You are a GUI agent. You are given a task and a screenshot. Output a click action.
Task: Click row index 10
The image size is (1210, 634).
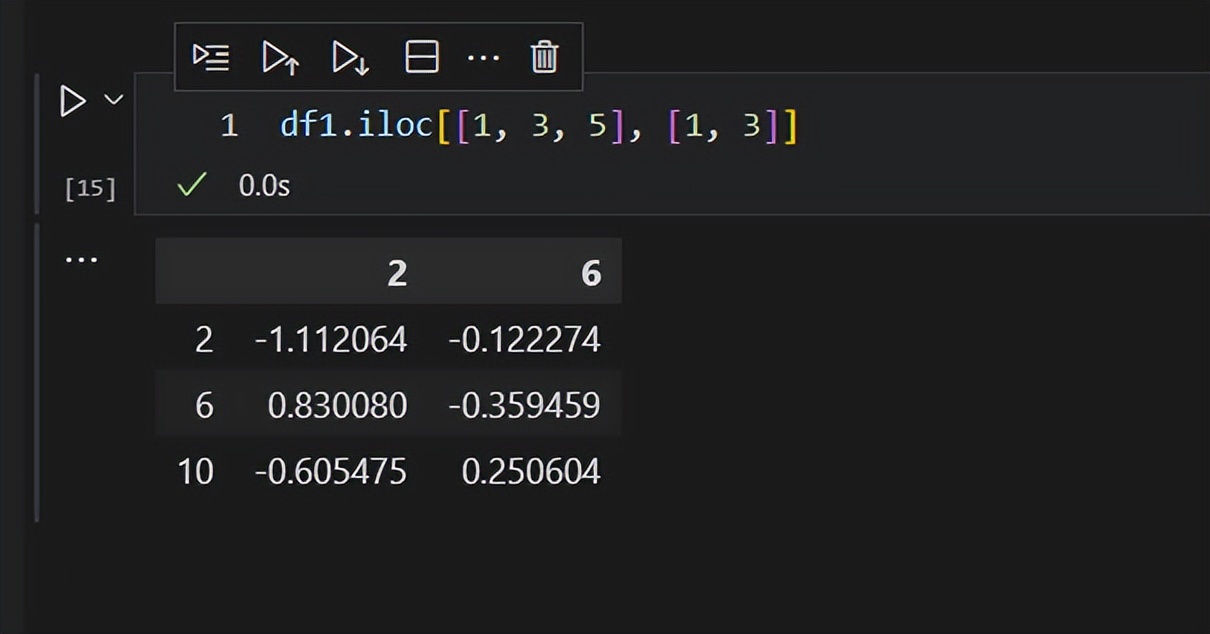(195, 471)
